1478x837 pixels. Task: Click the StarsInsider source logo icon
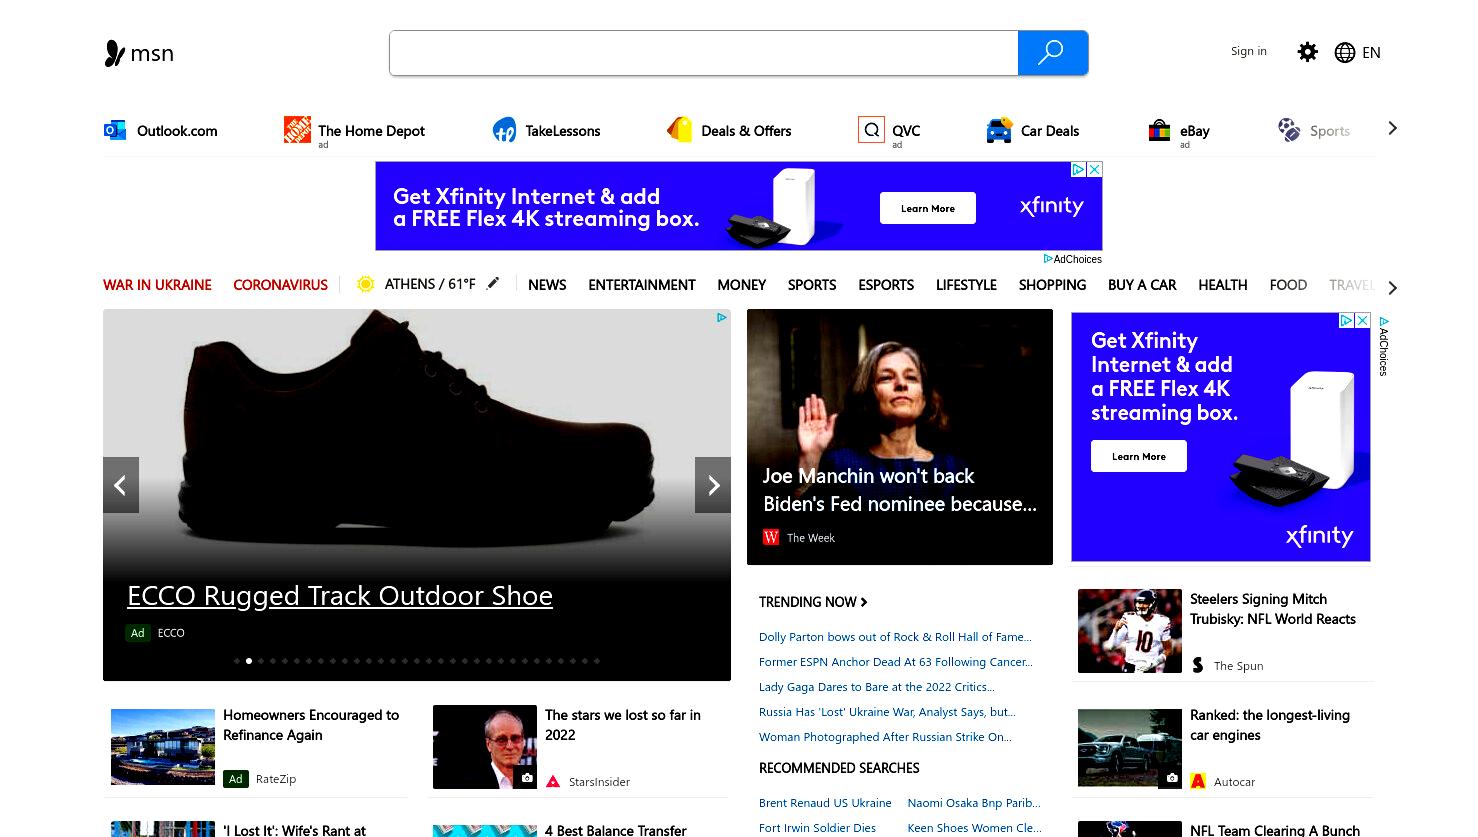pos(553,781)
